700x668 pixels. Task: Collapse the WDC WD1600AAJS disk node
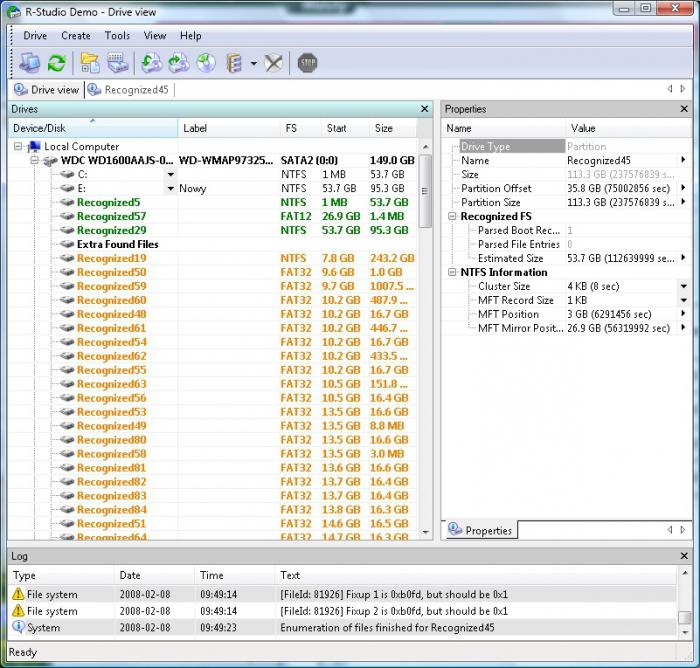(34, 160)
